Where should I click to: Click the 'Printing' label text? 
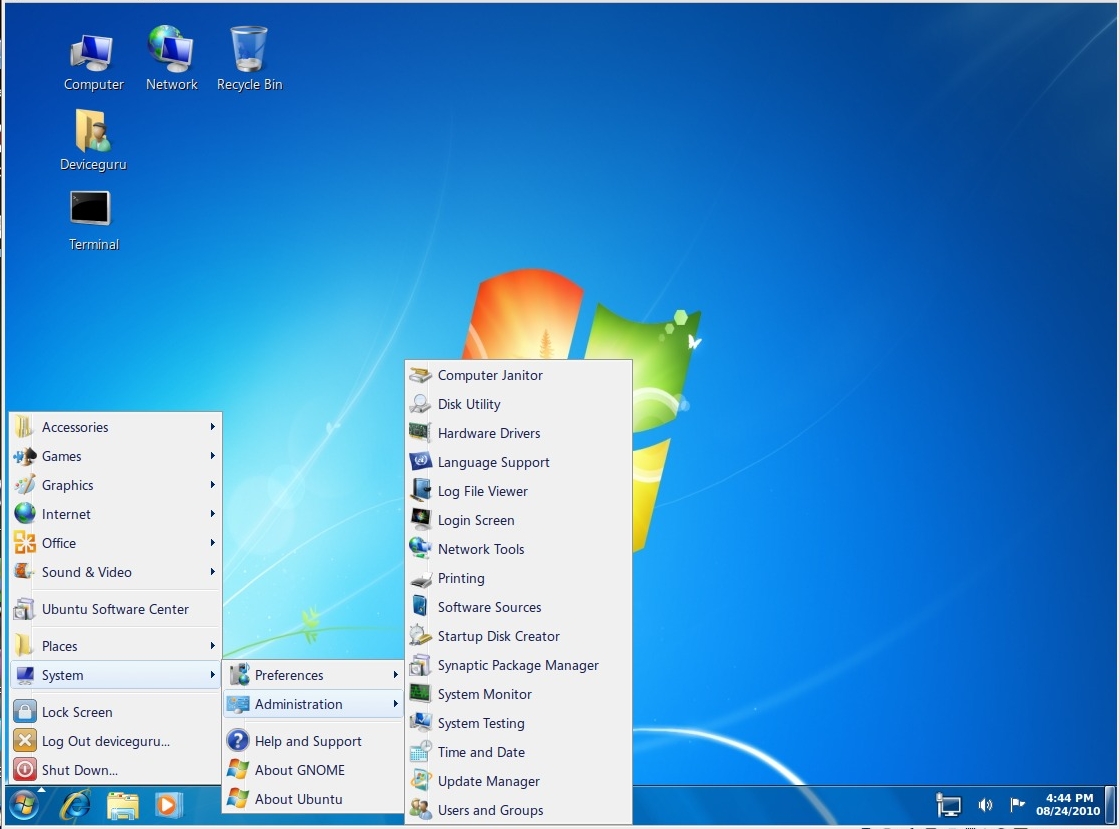461,578
